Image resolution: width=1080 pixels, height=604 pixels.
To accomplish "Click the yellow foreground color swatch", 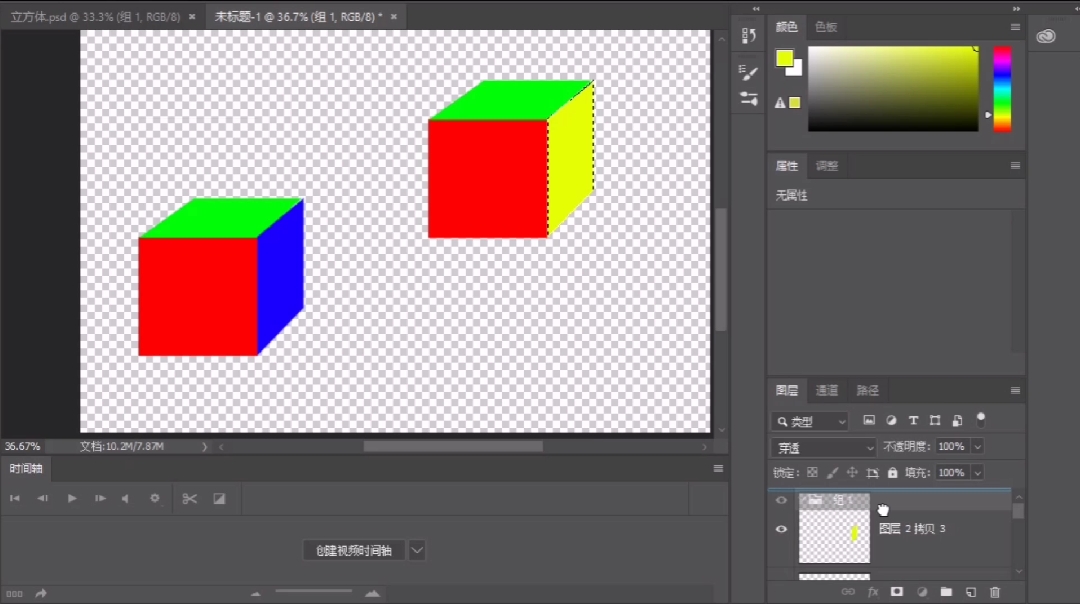I will pyautogui.click(x=784, y=59).
